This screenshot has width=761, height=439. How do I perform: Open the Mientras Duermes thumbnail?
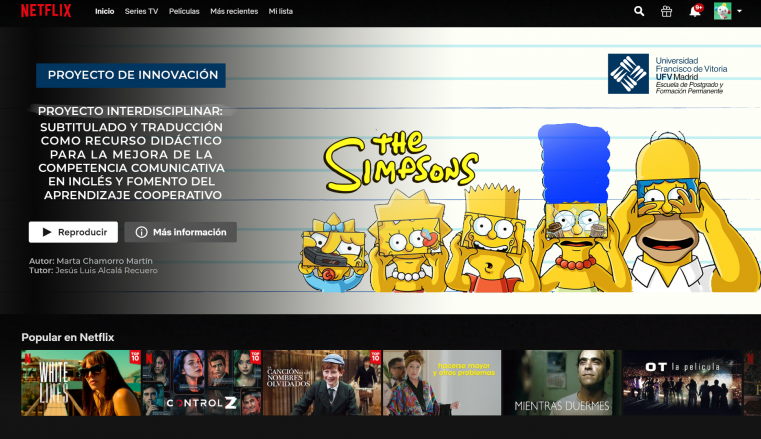(x=562, y=383)
